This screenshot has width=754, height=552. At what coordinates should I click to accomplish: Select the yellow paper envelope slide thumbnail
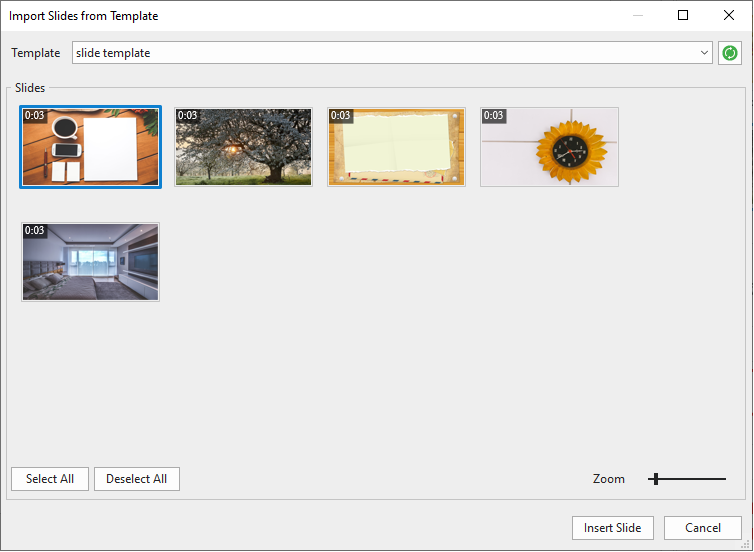pos(396,147)
